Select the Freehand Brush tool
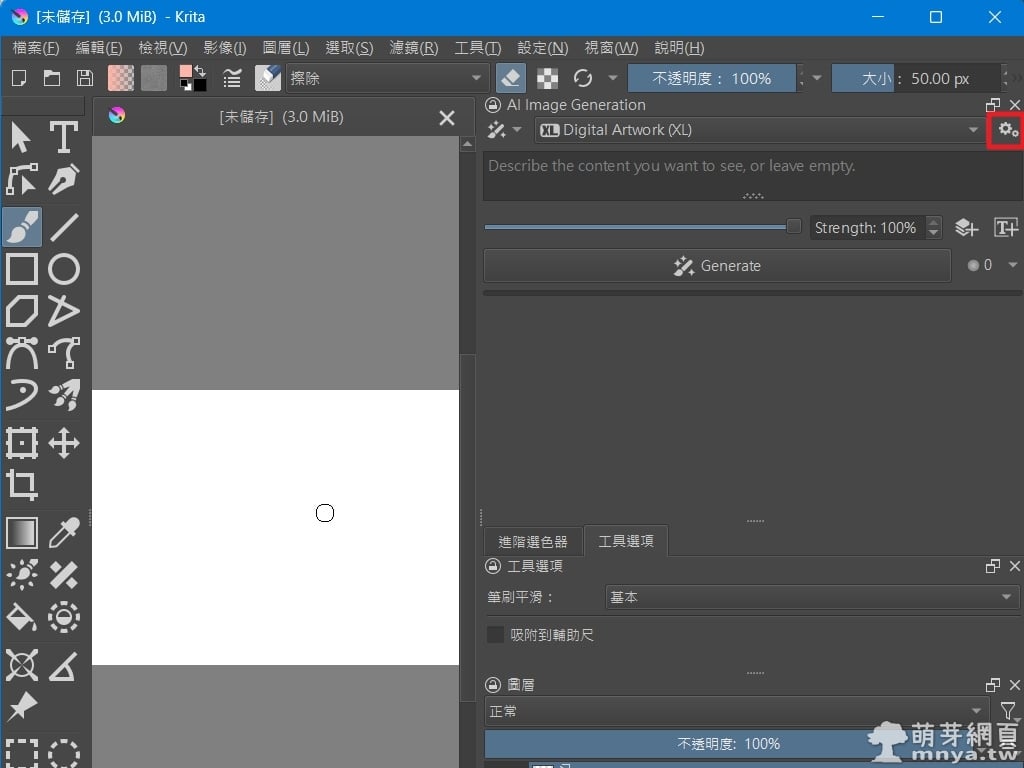 pos(22,226)
